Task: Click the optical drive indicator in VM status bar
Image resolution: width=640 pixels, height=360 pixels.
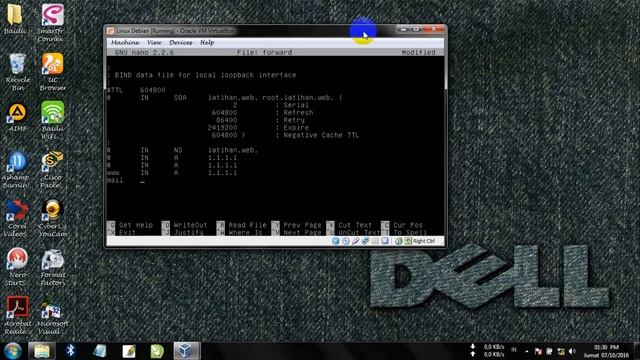Action: [345, 241]
